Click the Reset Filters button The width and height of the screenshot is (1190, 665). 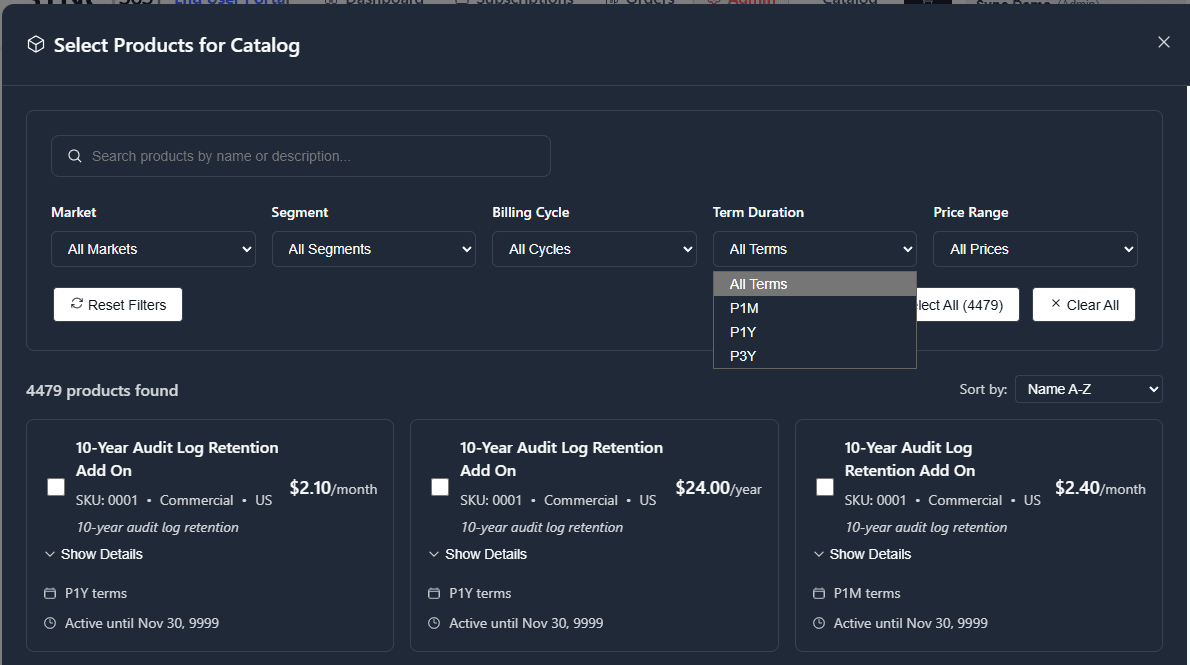[118, 304]
